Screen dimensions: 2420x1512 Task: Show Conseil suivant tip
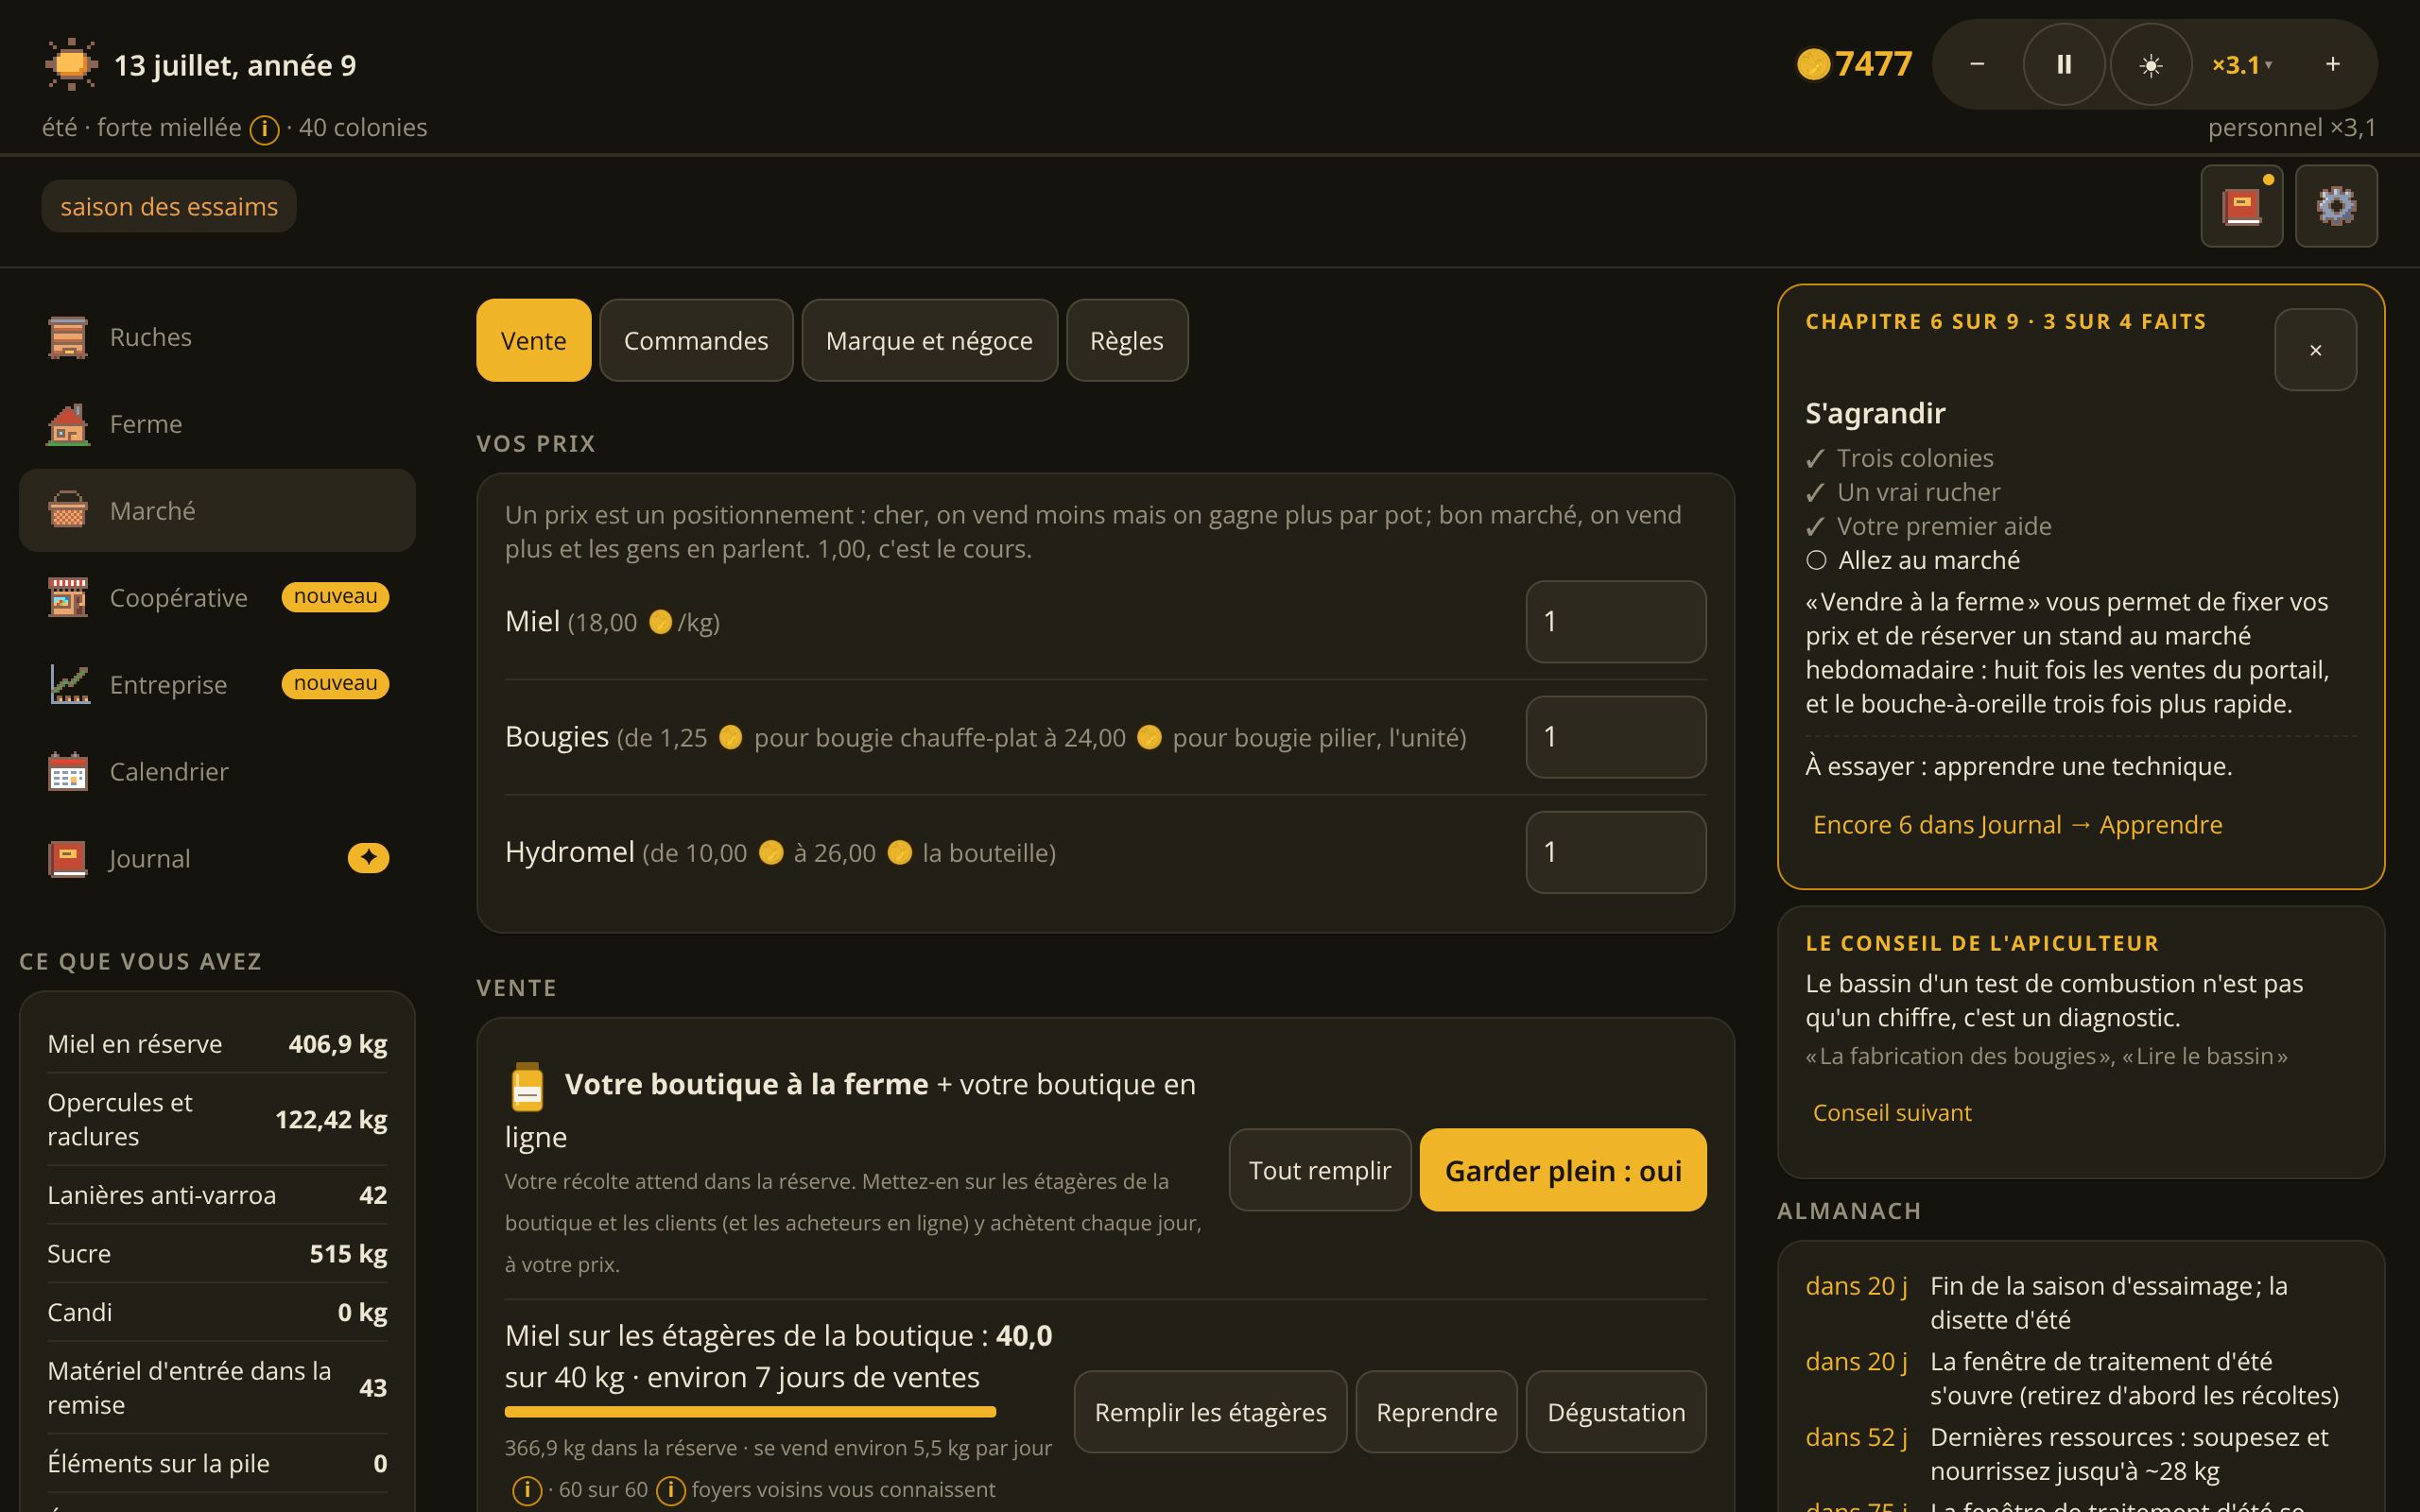1892,1113
